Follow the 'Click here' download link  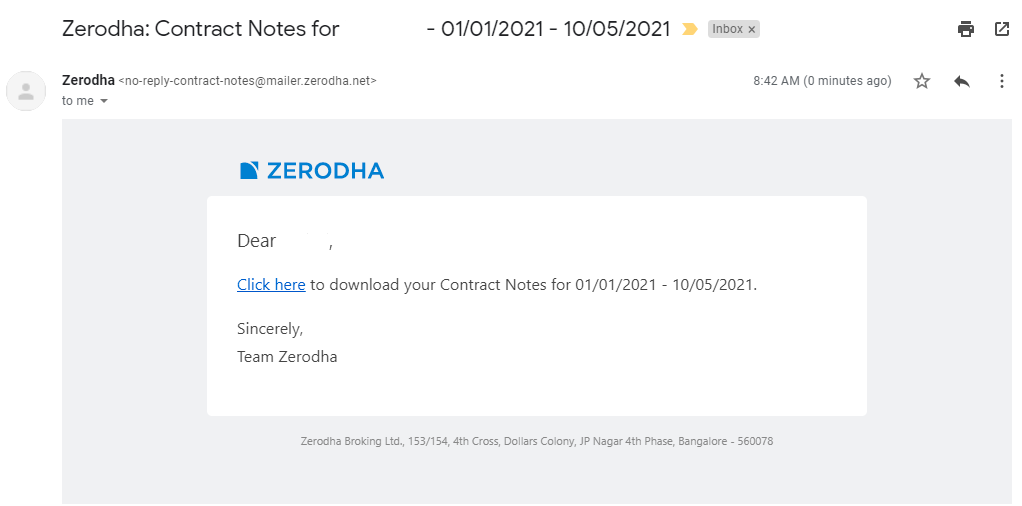click(271, 285)
